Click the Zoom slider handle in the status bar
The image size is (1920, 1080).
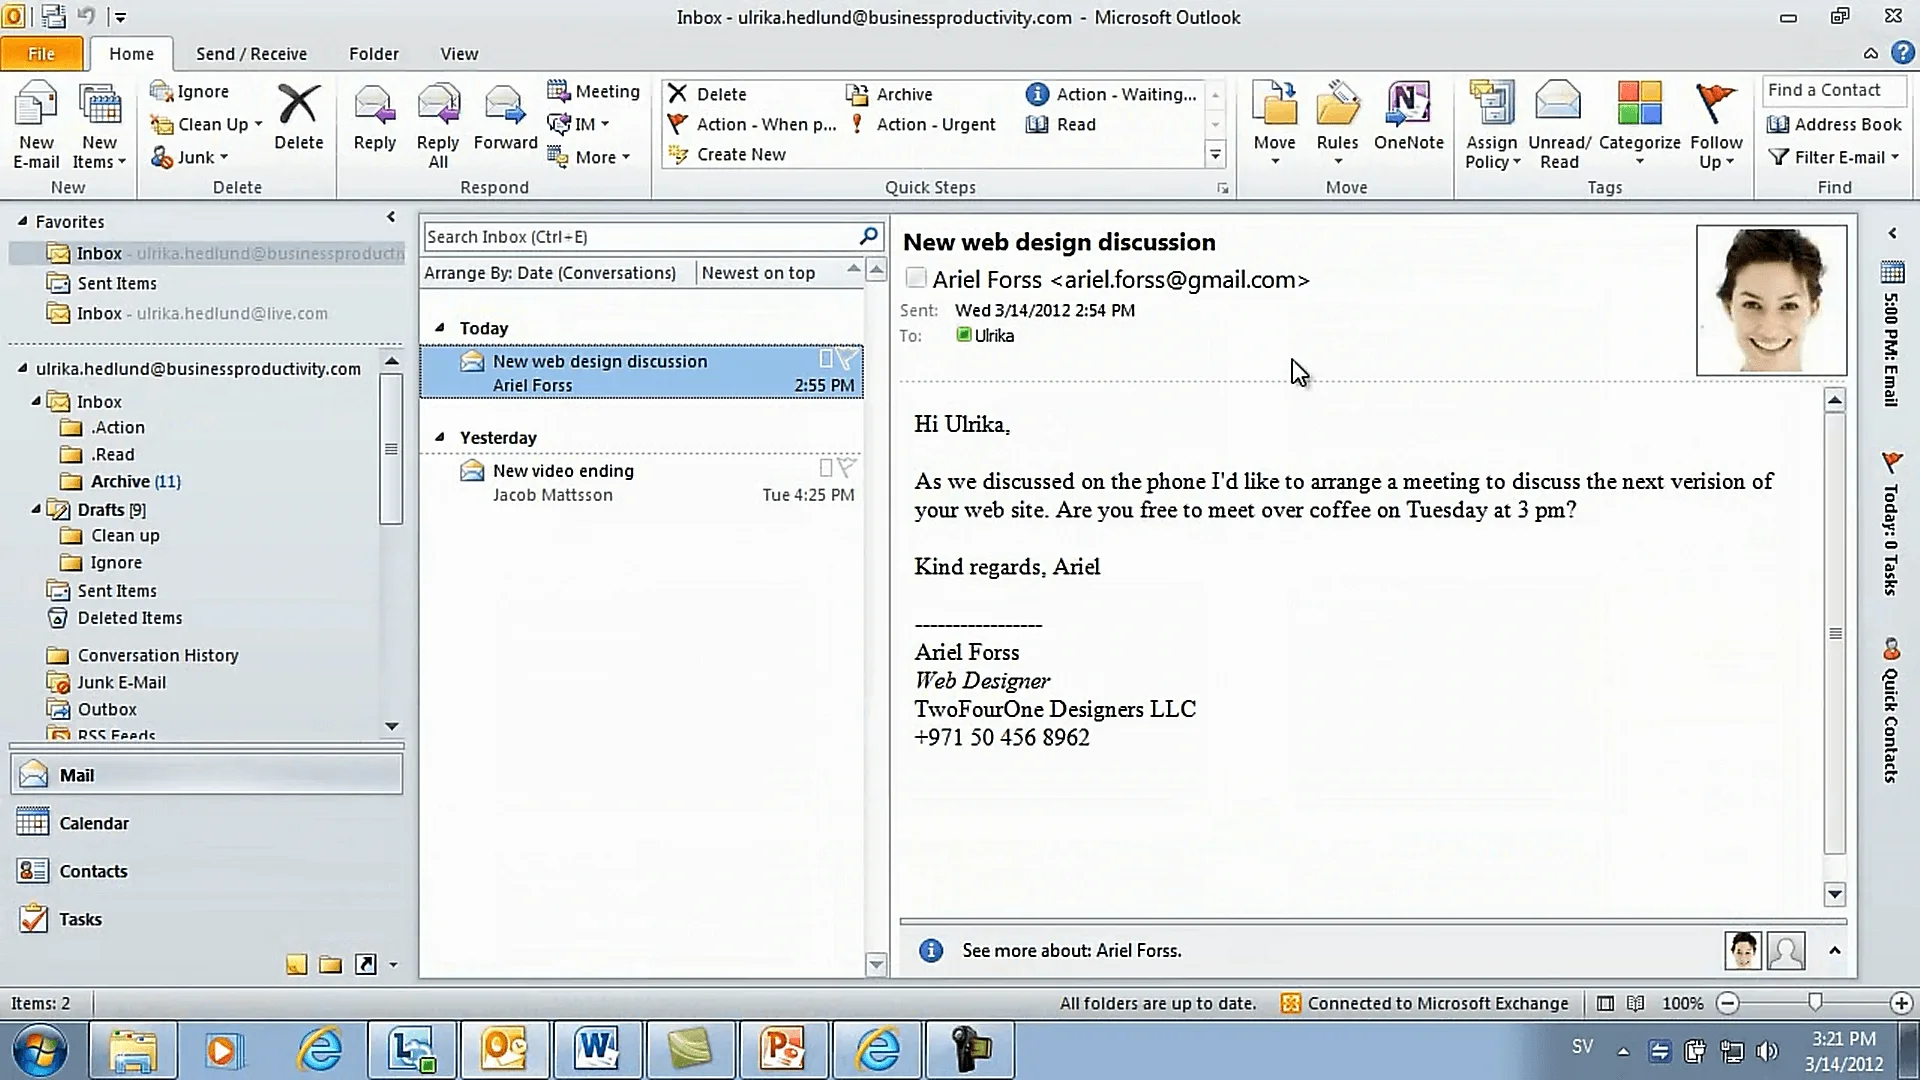(x=1815, y=1002)
